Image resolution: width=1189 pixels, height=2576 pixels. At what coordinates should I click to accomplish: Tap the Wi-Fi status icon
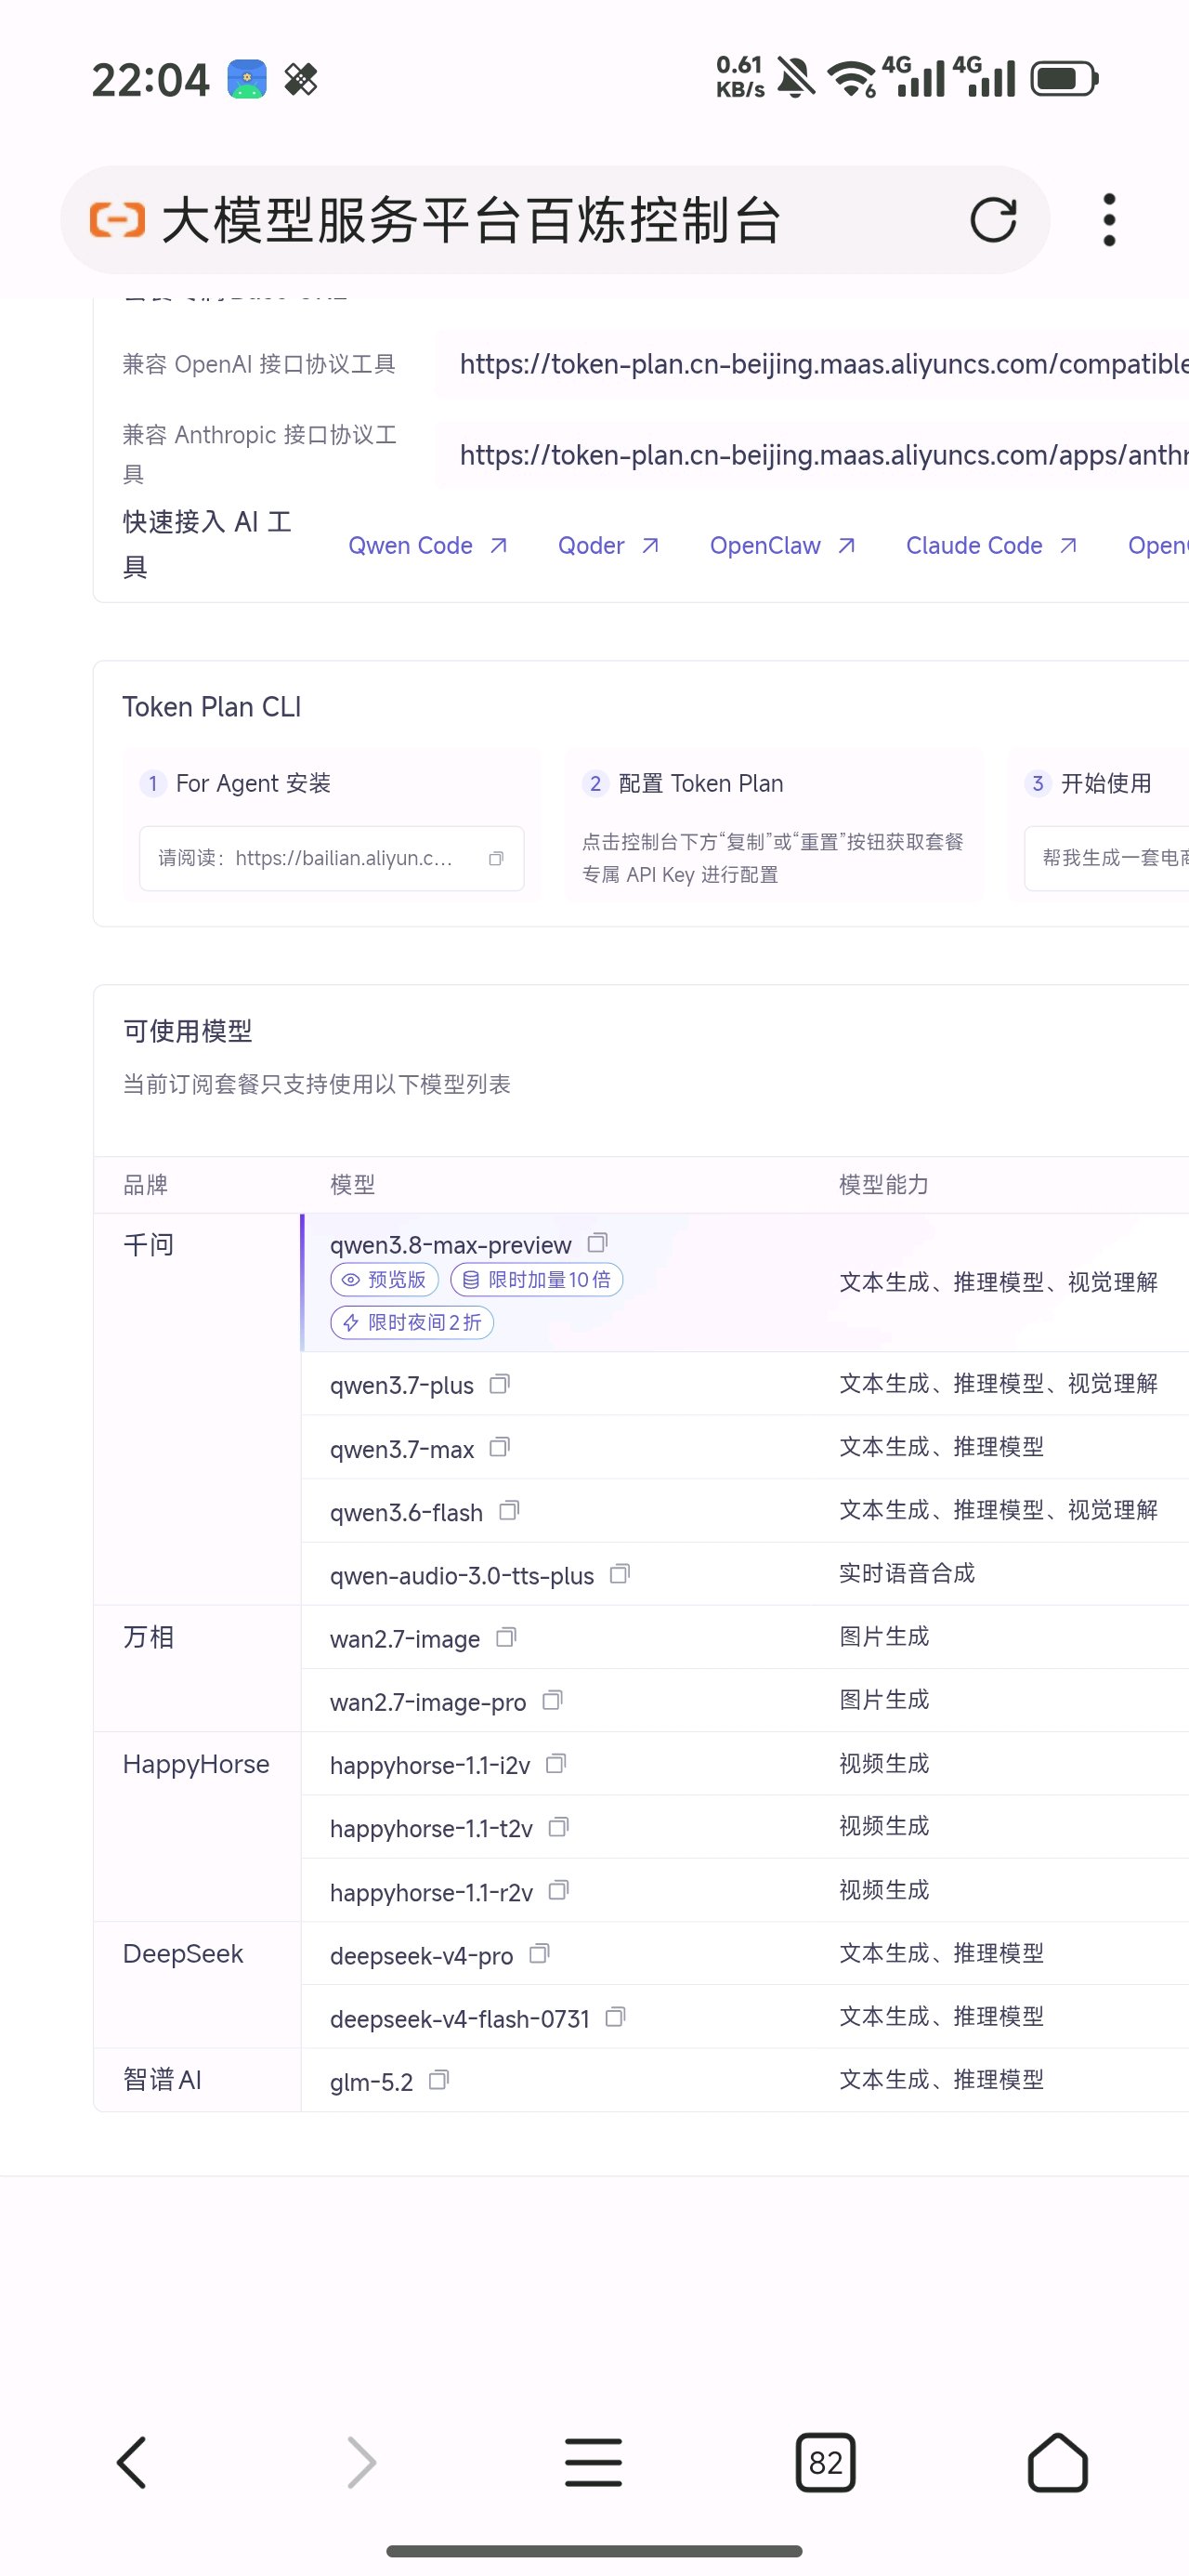[x=852, y=79]
